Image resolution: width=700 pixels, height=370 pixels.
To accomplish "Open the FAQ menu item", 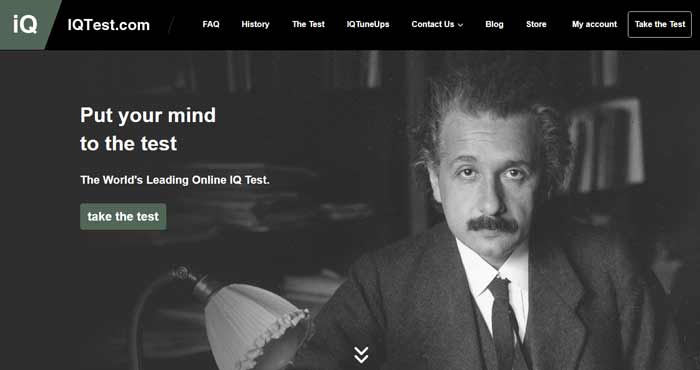I will 211,25.
